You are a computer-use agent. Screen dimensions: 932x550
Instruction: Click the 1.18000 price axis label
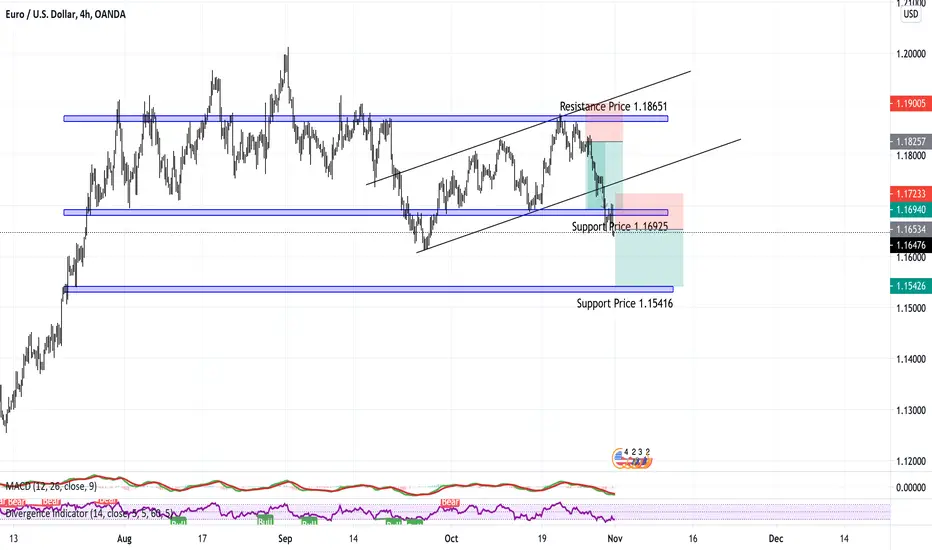911,156
